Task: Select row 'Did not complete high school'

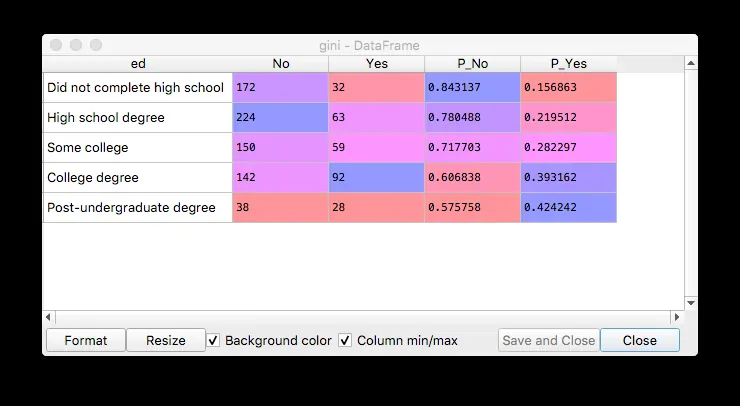Action: point(138,87)
